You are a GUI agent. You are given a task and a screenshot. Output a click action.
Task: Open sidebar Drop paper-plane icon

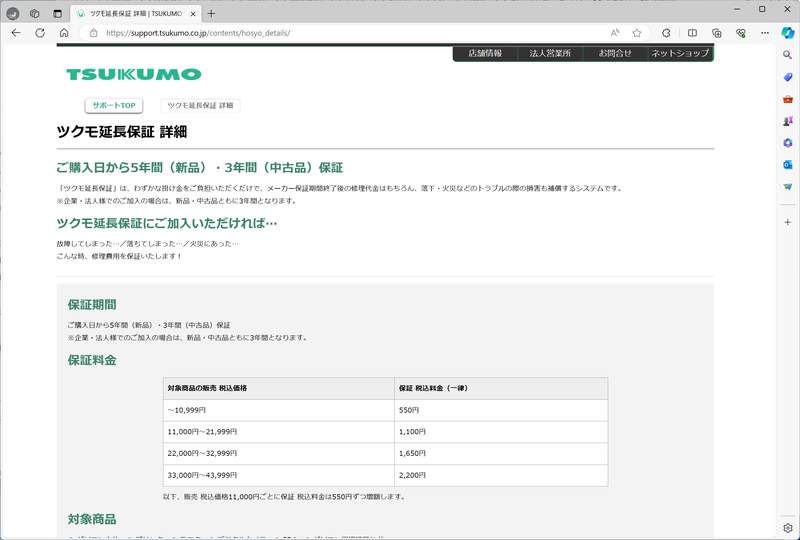coord(788,187)
